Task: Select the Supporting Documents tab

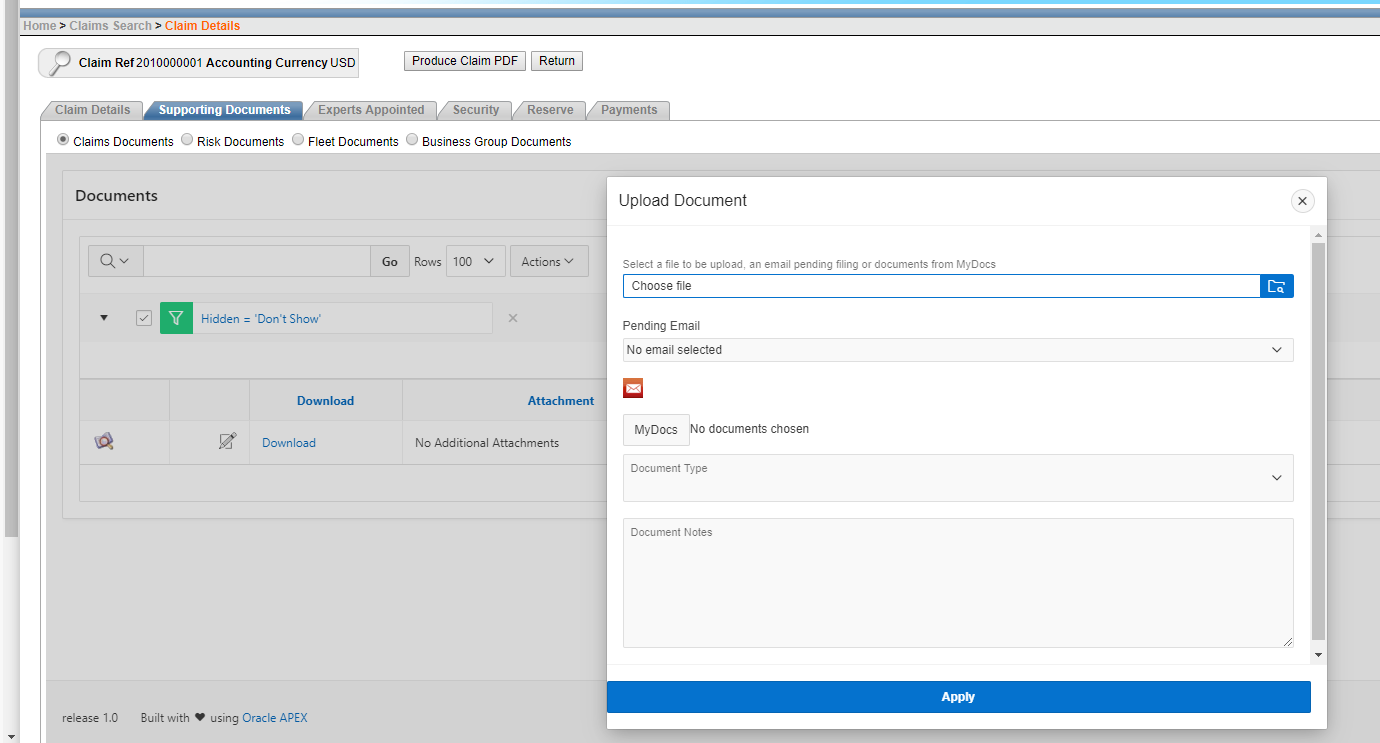Action: 224,110
